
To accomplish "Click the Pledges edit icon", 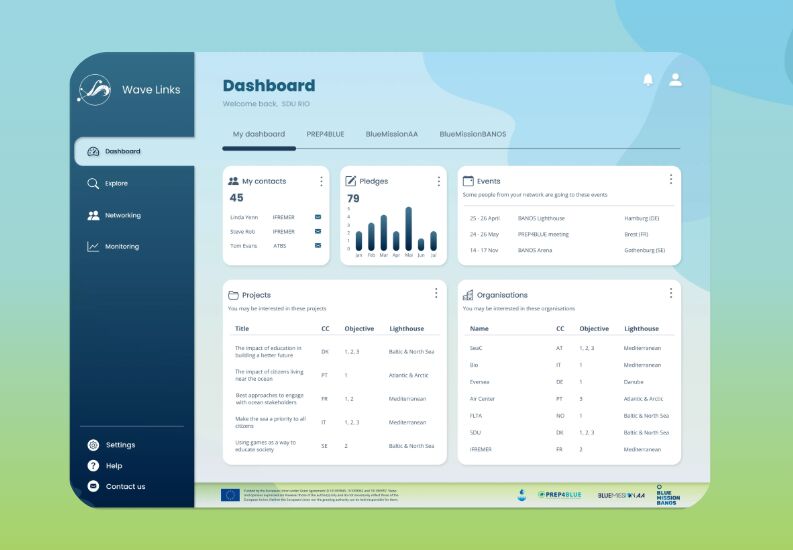I will point(350,181).
